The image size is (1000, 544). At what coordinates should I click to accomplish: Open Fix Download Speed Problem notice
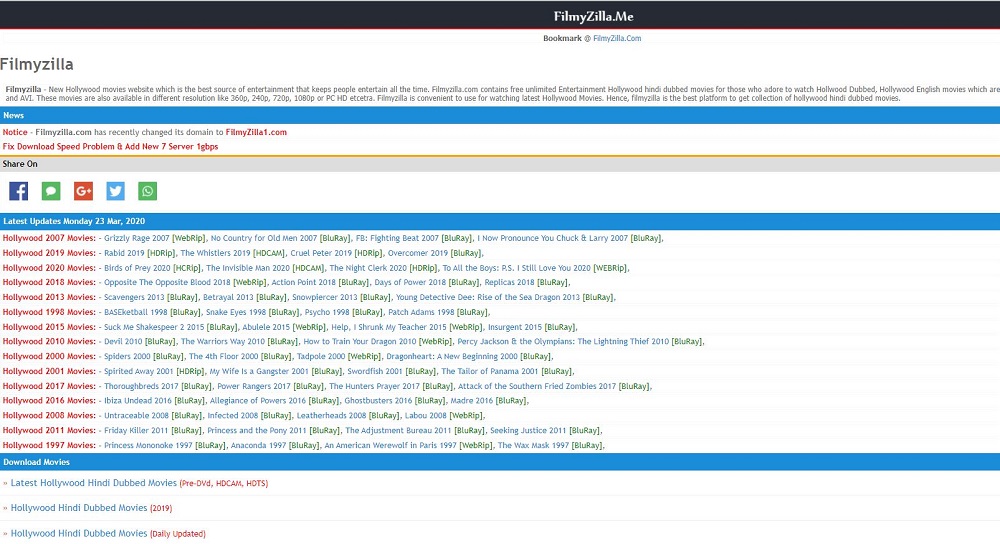tap(110, 147)
